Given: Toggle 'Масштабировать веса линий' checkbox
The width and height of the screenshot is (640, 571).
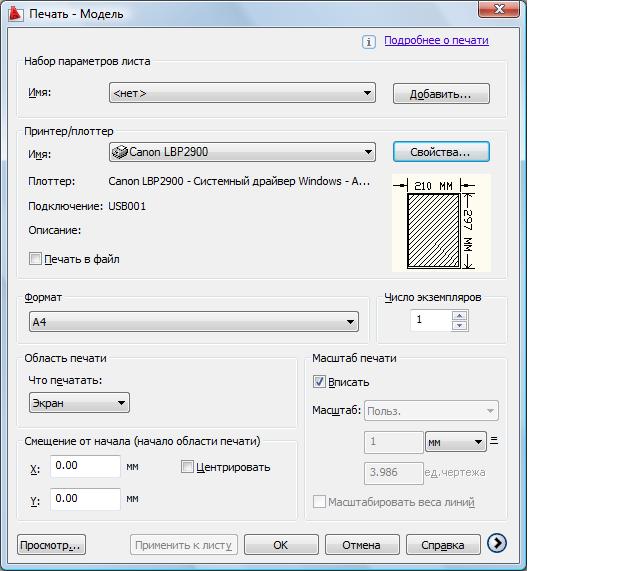Looking at the screenshot, I should pyautogui.click(x=319, y=502).
